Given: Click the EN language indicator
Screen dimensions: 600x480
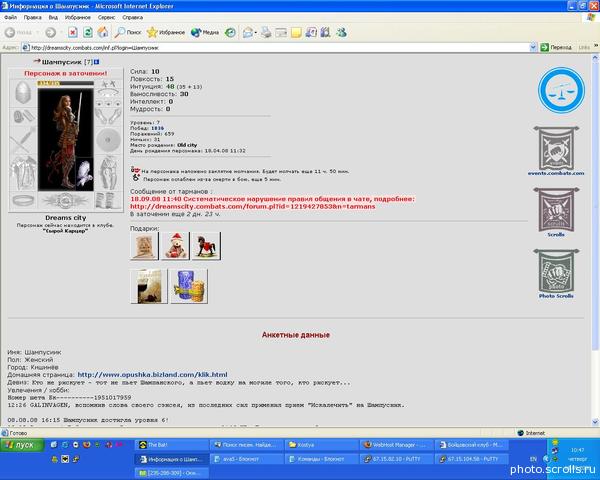Looking at the screenshot, I should click(x=533, y=459).
